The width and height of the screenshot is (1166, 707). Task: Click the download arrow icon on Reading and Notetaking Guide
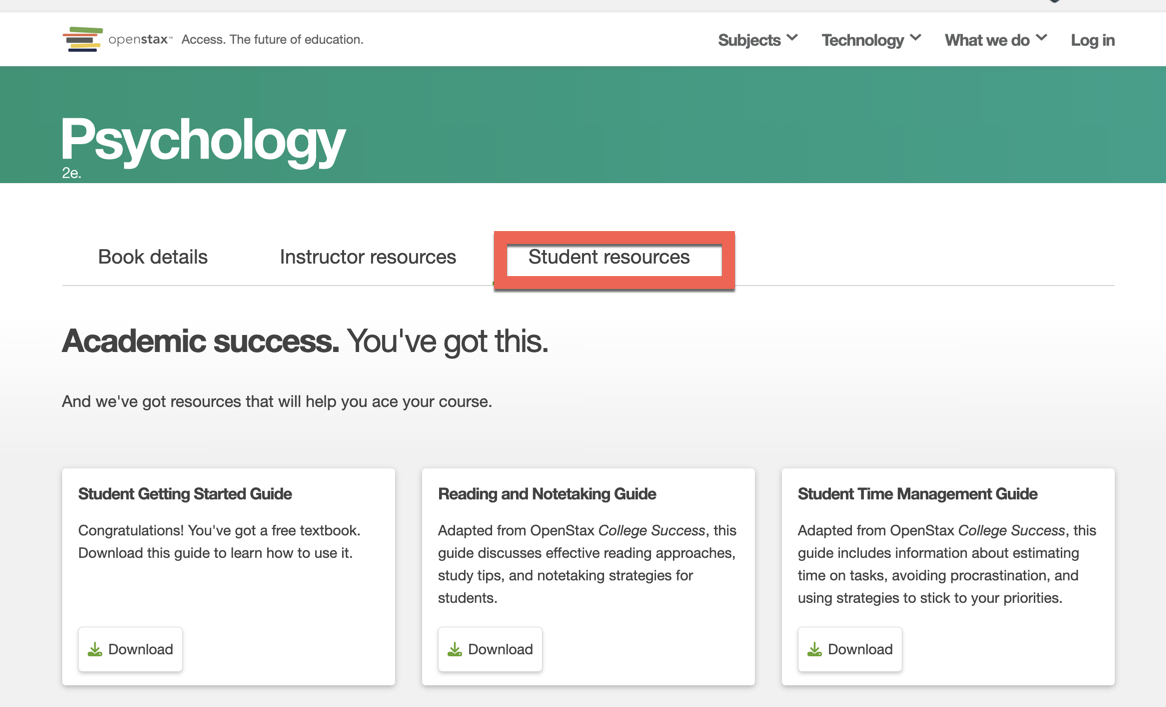coord(457,649)
